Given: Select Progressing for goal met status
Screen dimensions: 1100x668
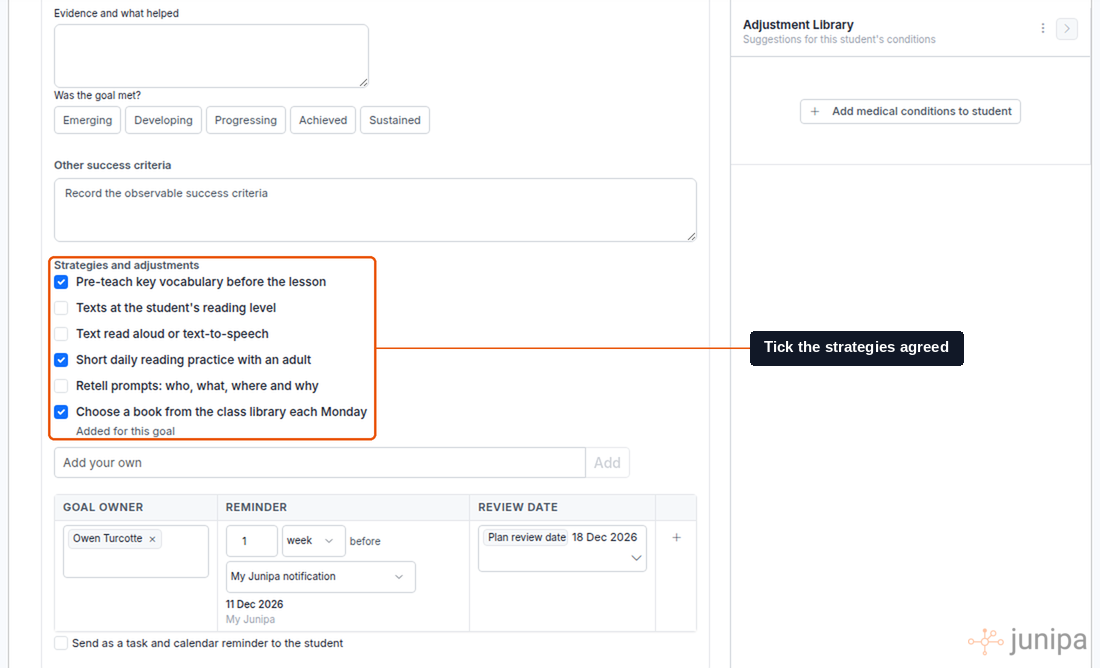Looking at the screenshot, I should point(246,120).
